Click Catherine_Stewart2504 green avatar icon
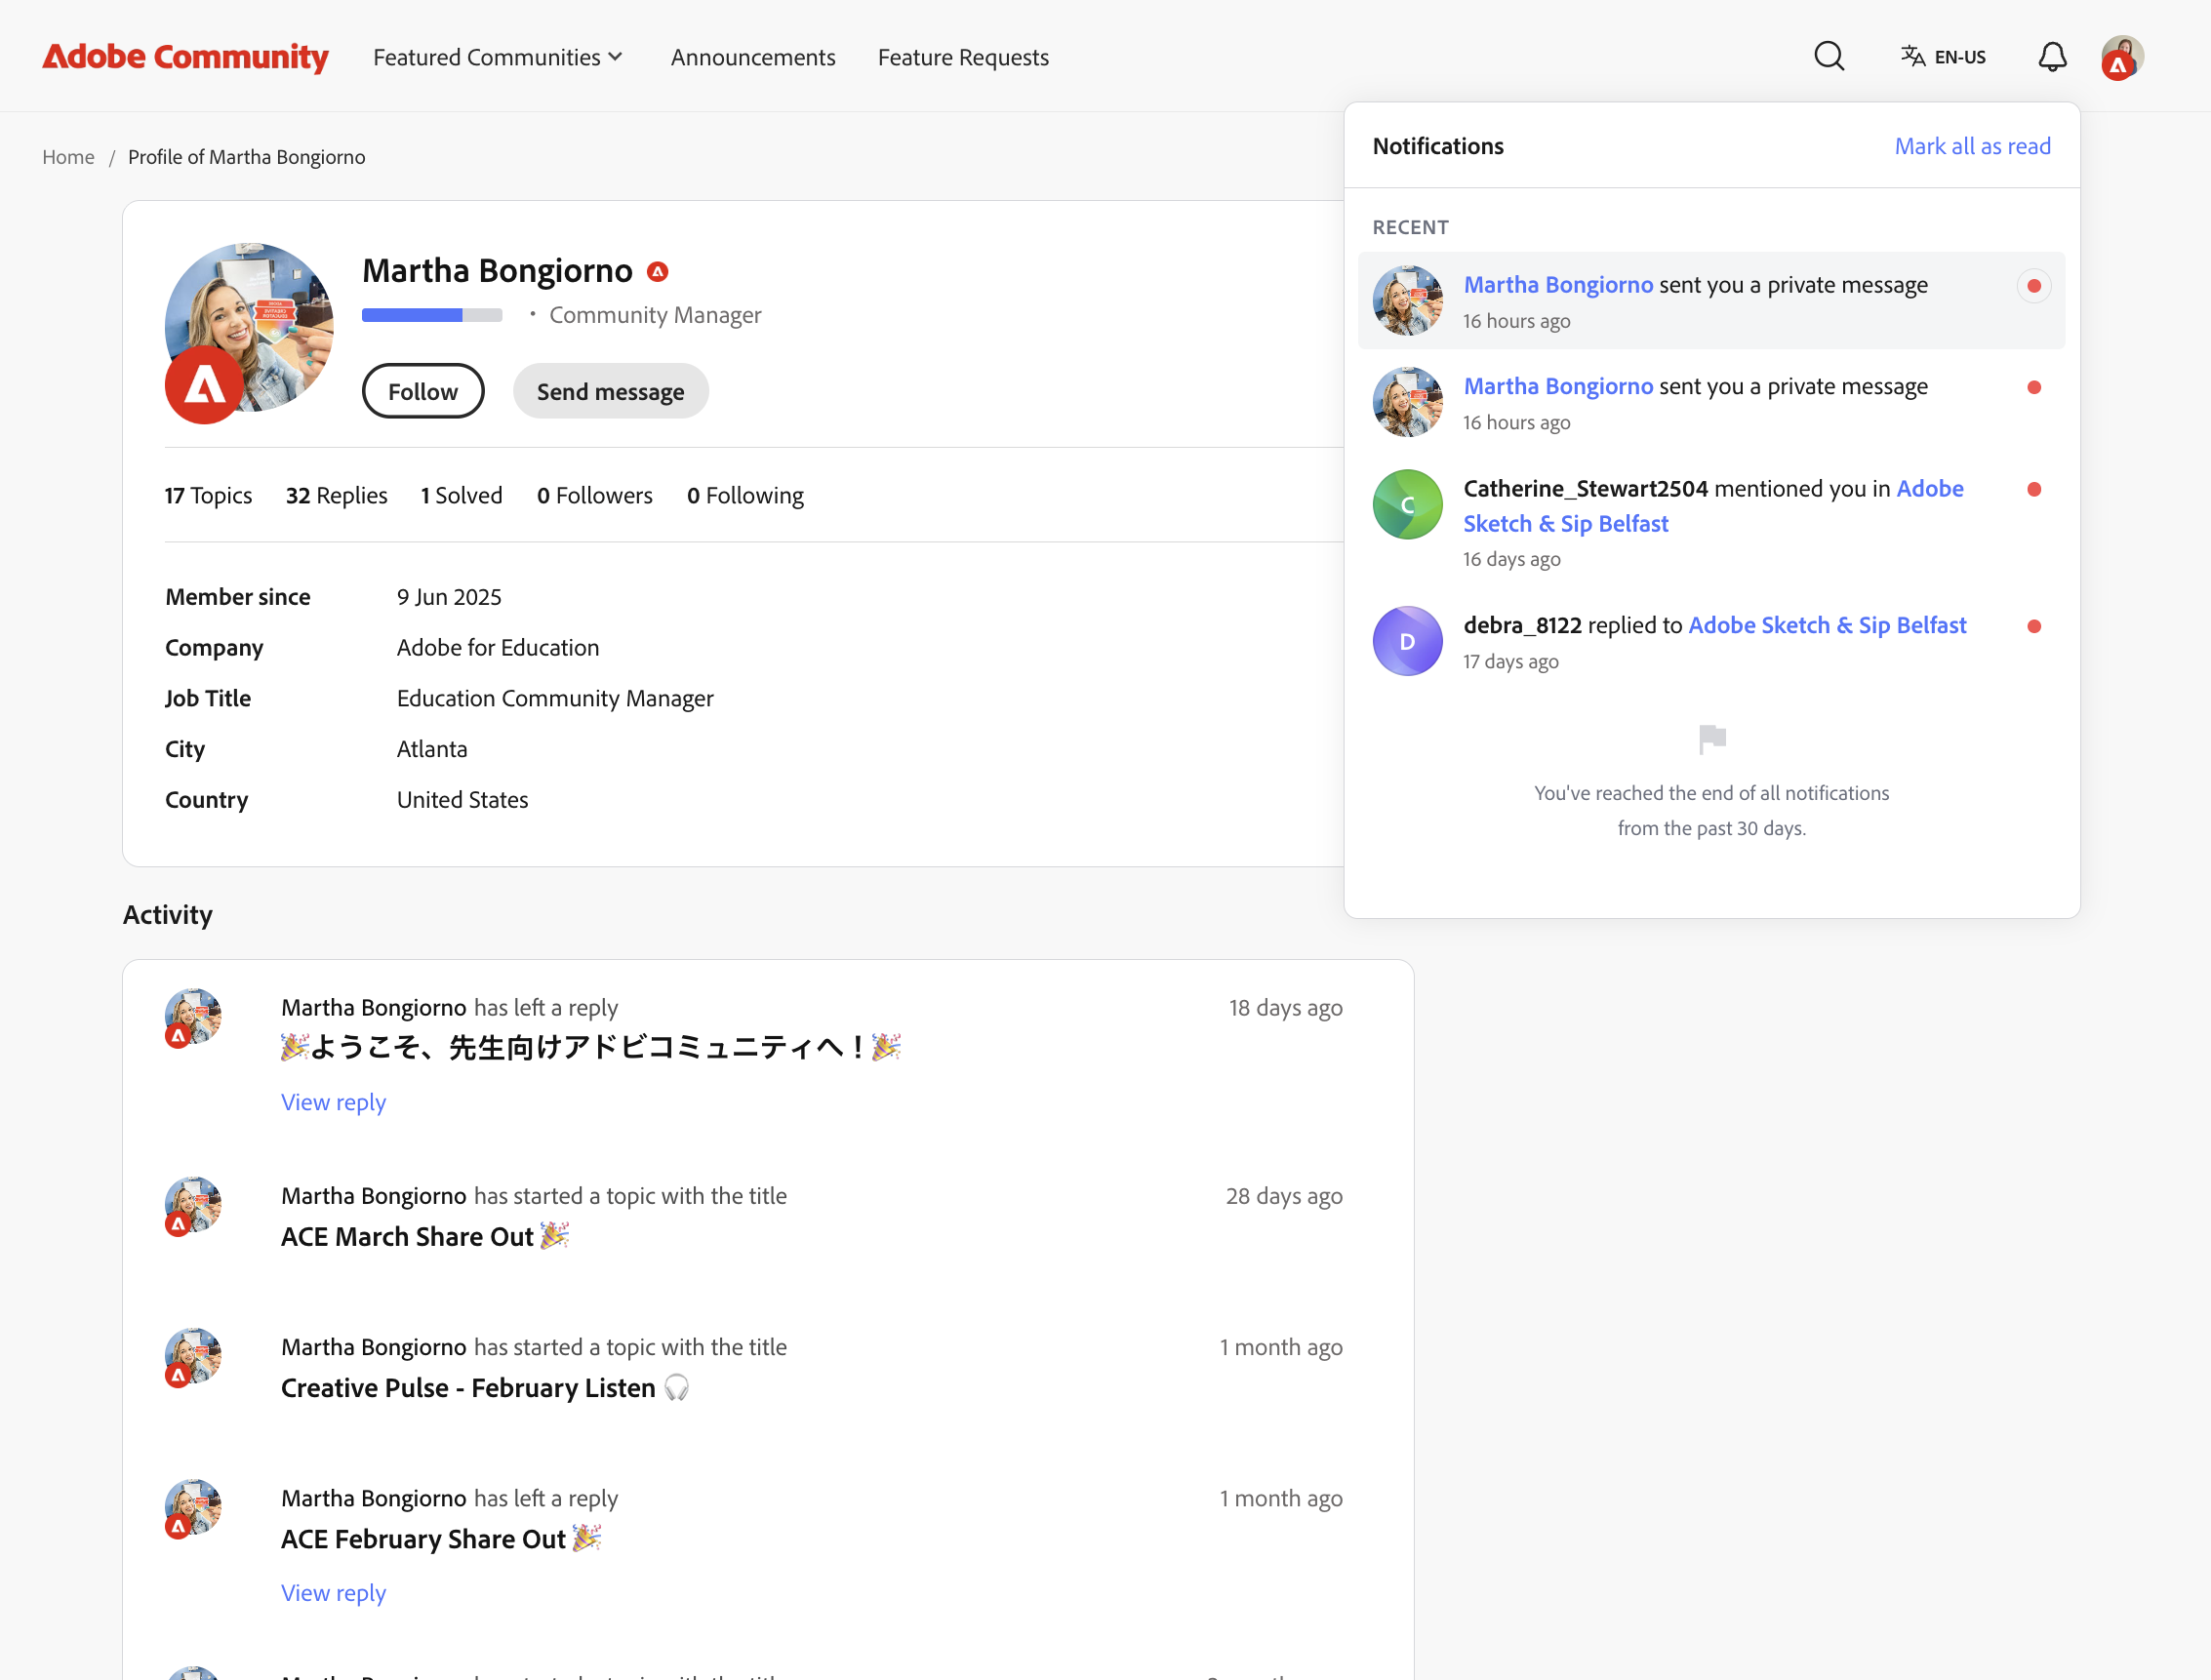 click(x=1408, y=505)
